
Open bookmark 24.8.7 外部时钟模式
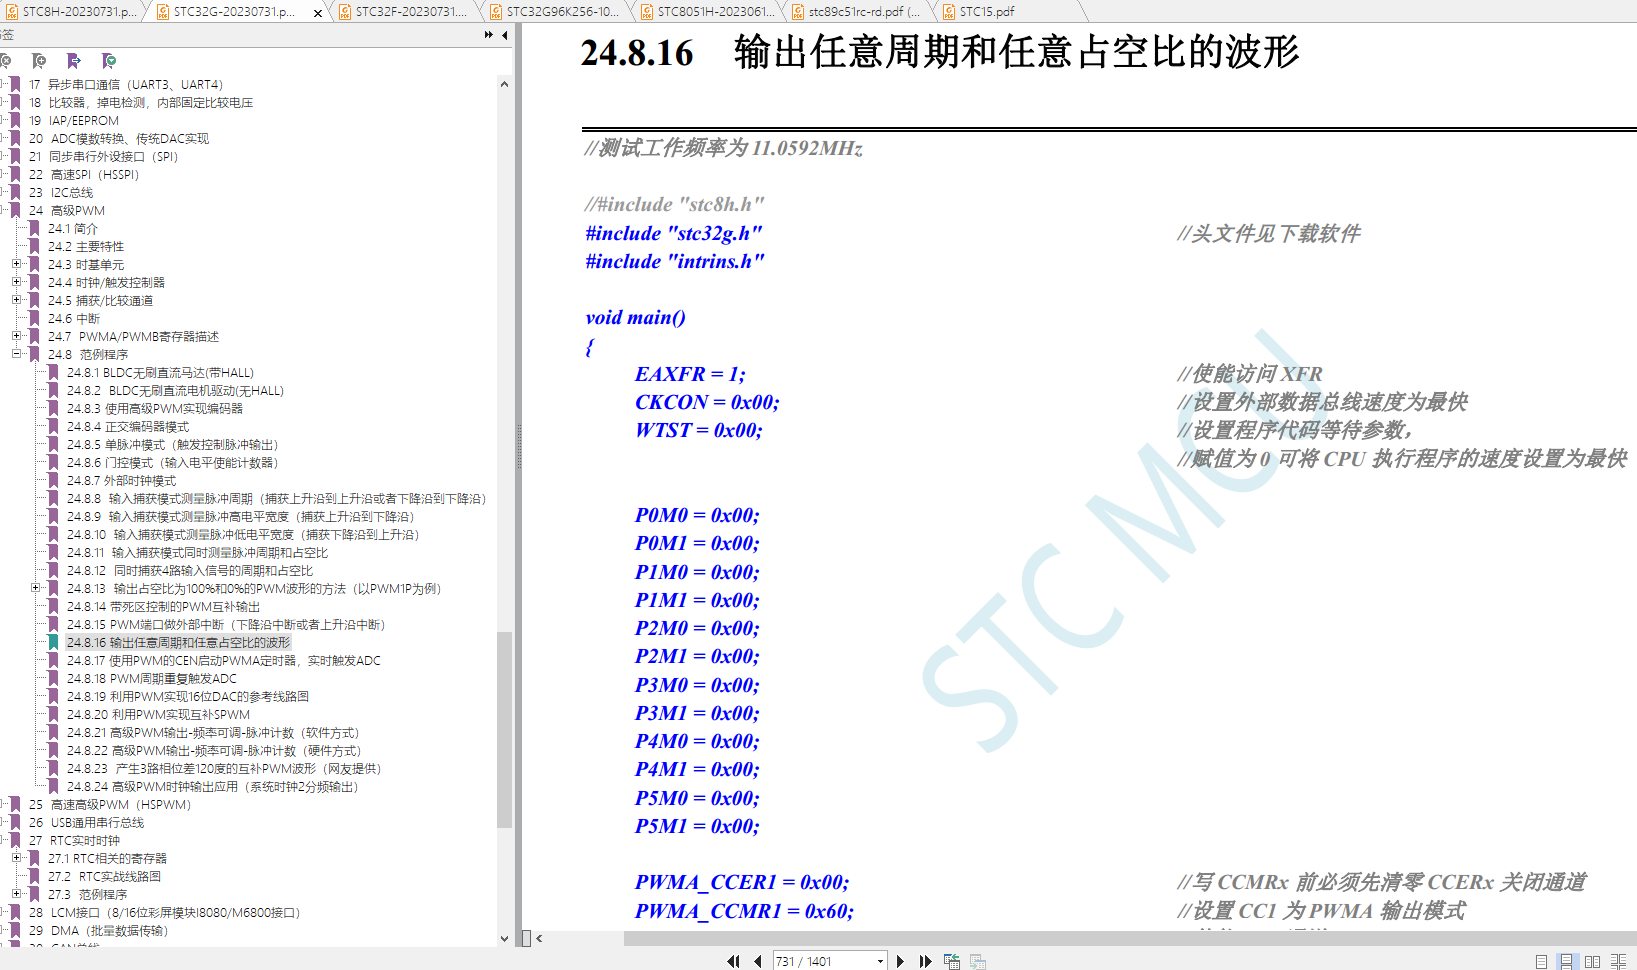121,481
